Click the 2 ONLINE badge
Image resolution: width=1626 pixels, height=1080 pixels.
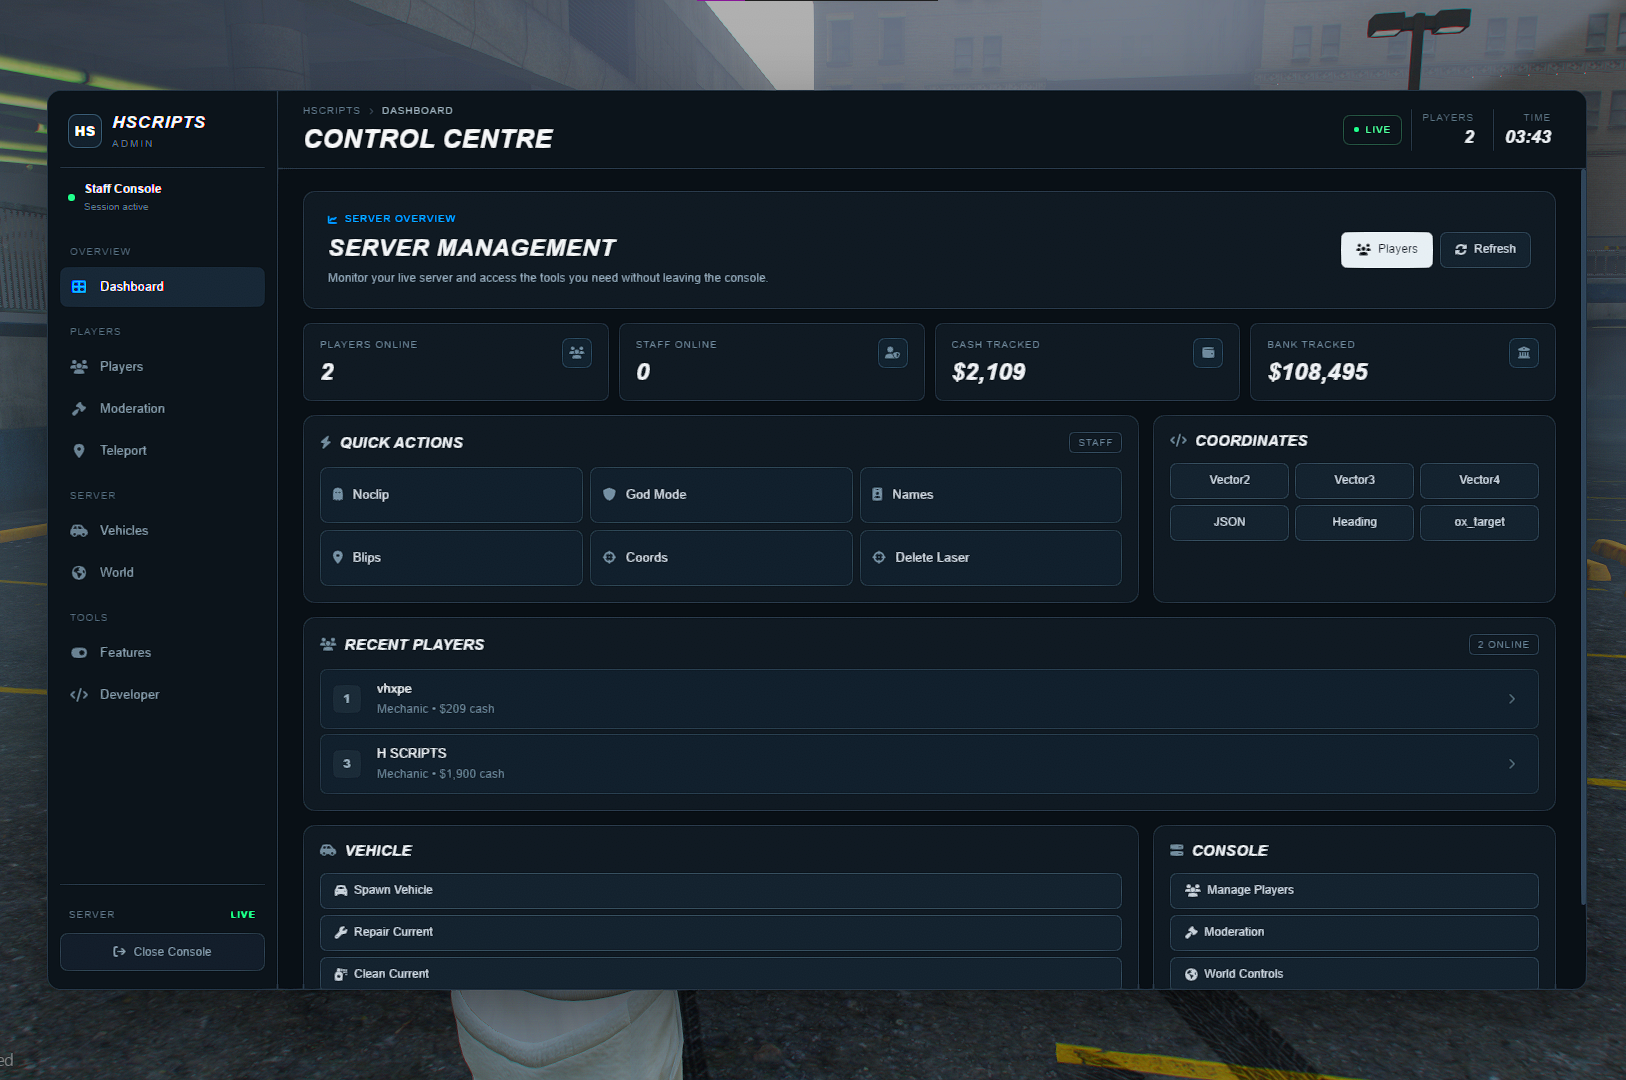(x=1503, y=645)
